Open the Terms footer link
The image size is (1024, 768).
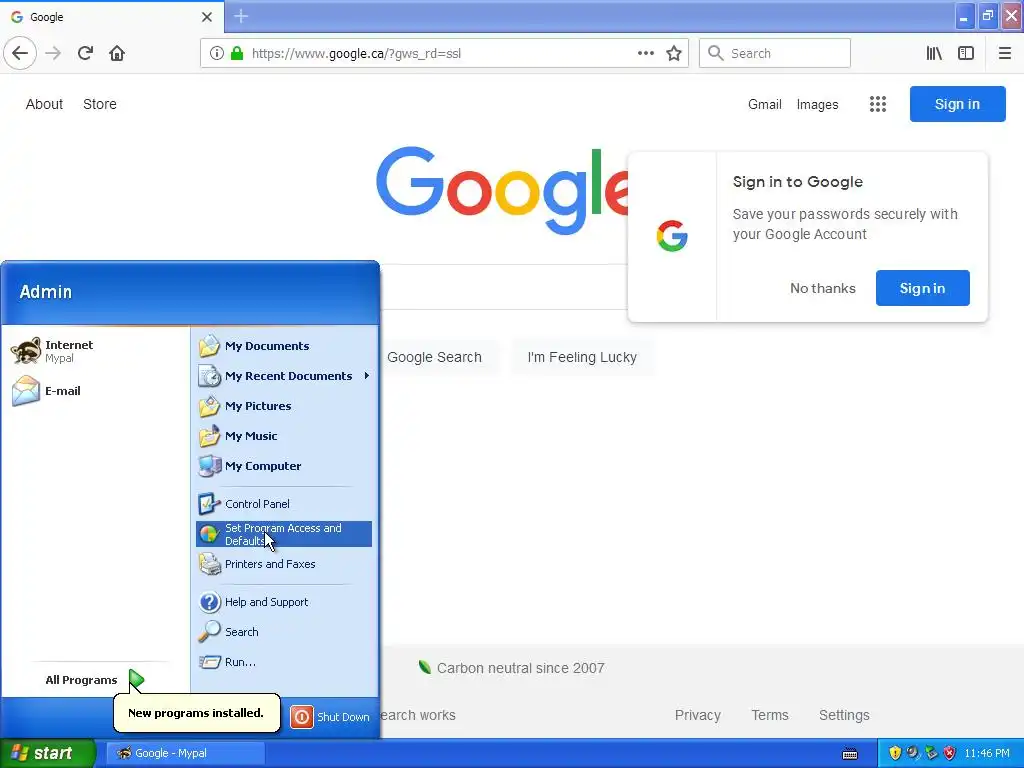pos(770,715)
